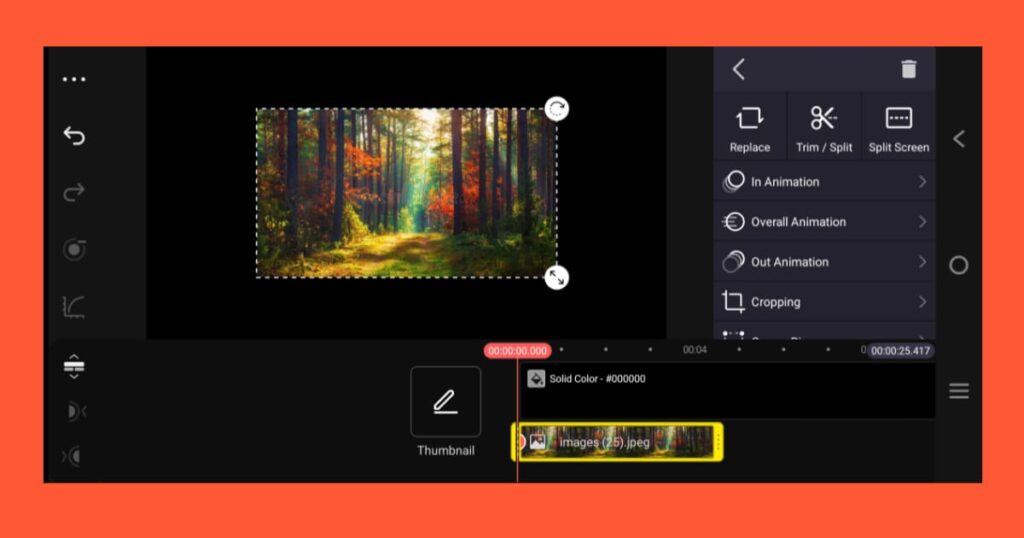Select the Trim / Split scissors tool

824,127
